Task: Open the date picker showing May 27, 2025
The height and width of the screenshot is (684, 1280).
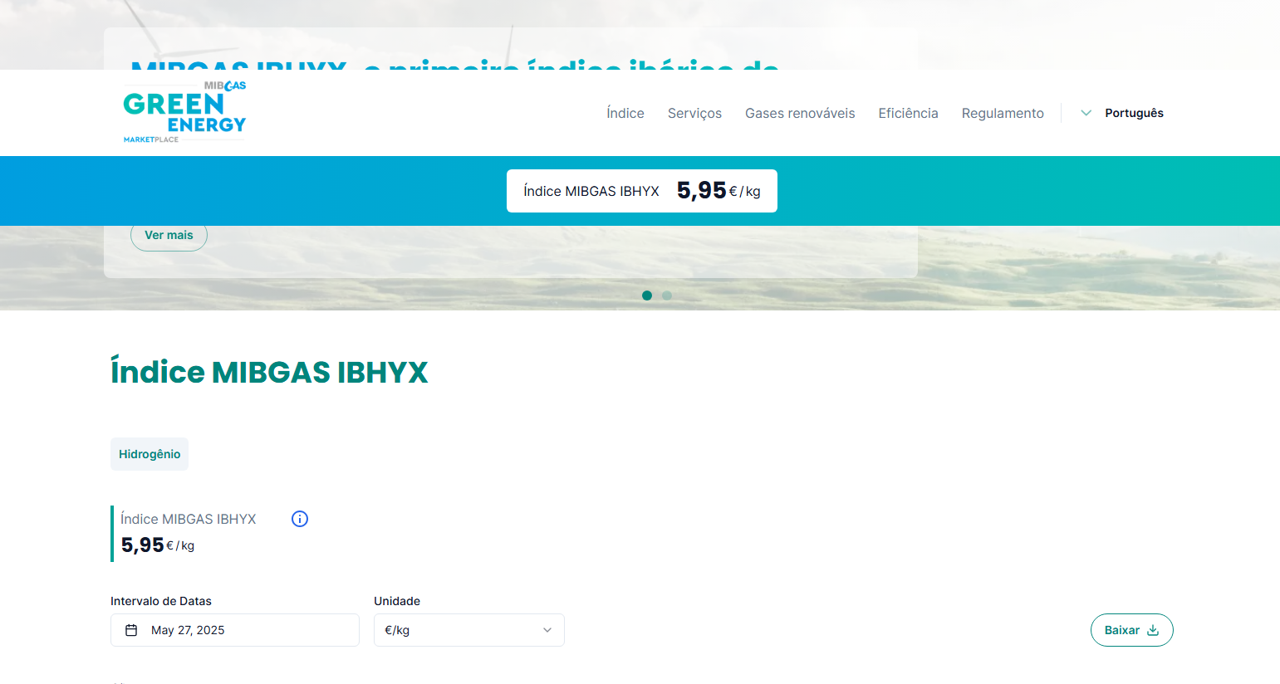Action: (235, 630)
